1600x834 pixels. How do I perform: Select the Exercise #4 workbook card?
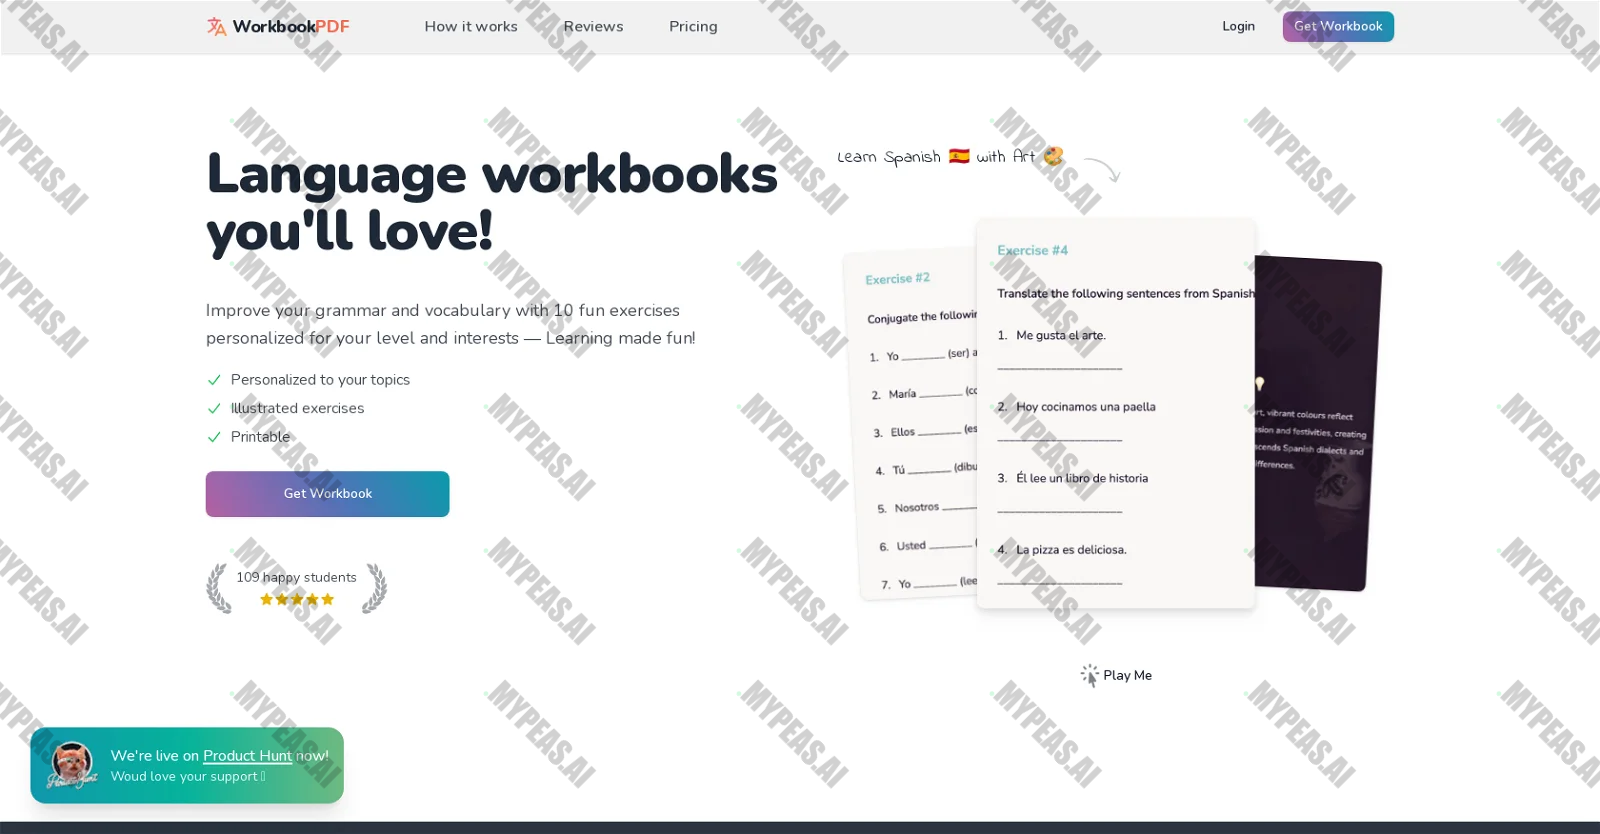[x=1116, y=414]
